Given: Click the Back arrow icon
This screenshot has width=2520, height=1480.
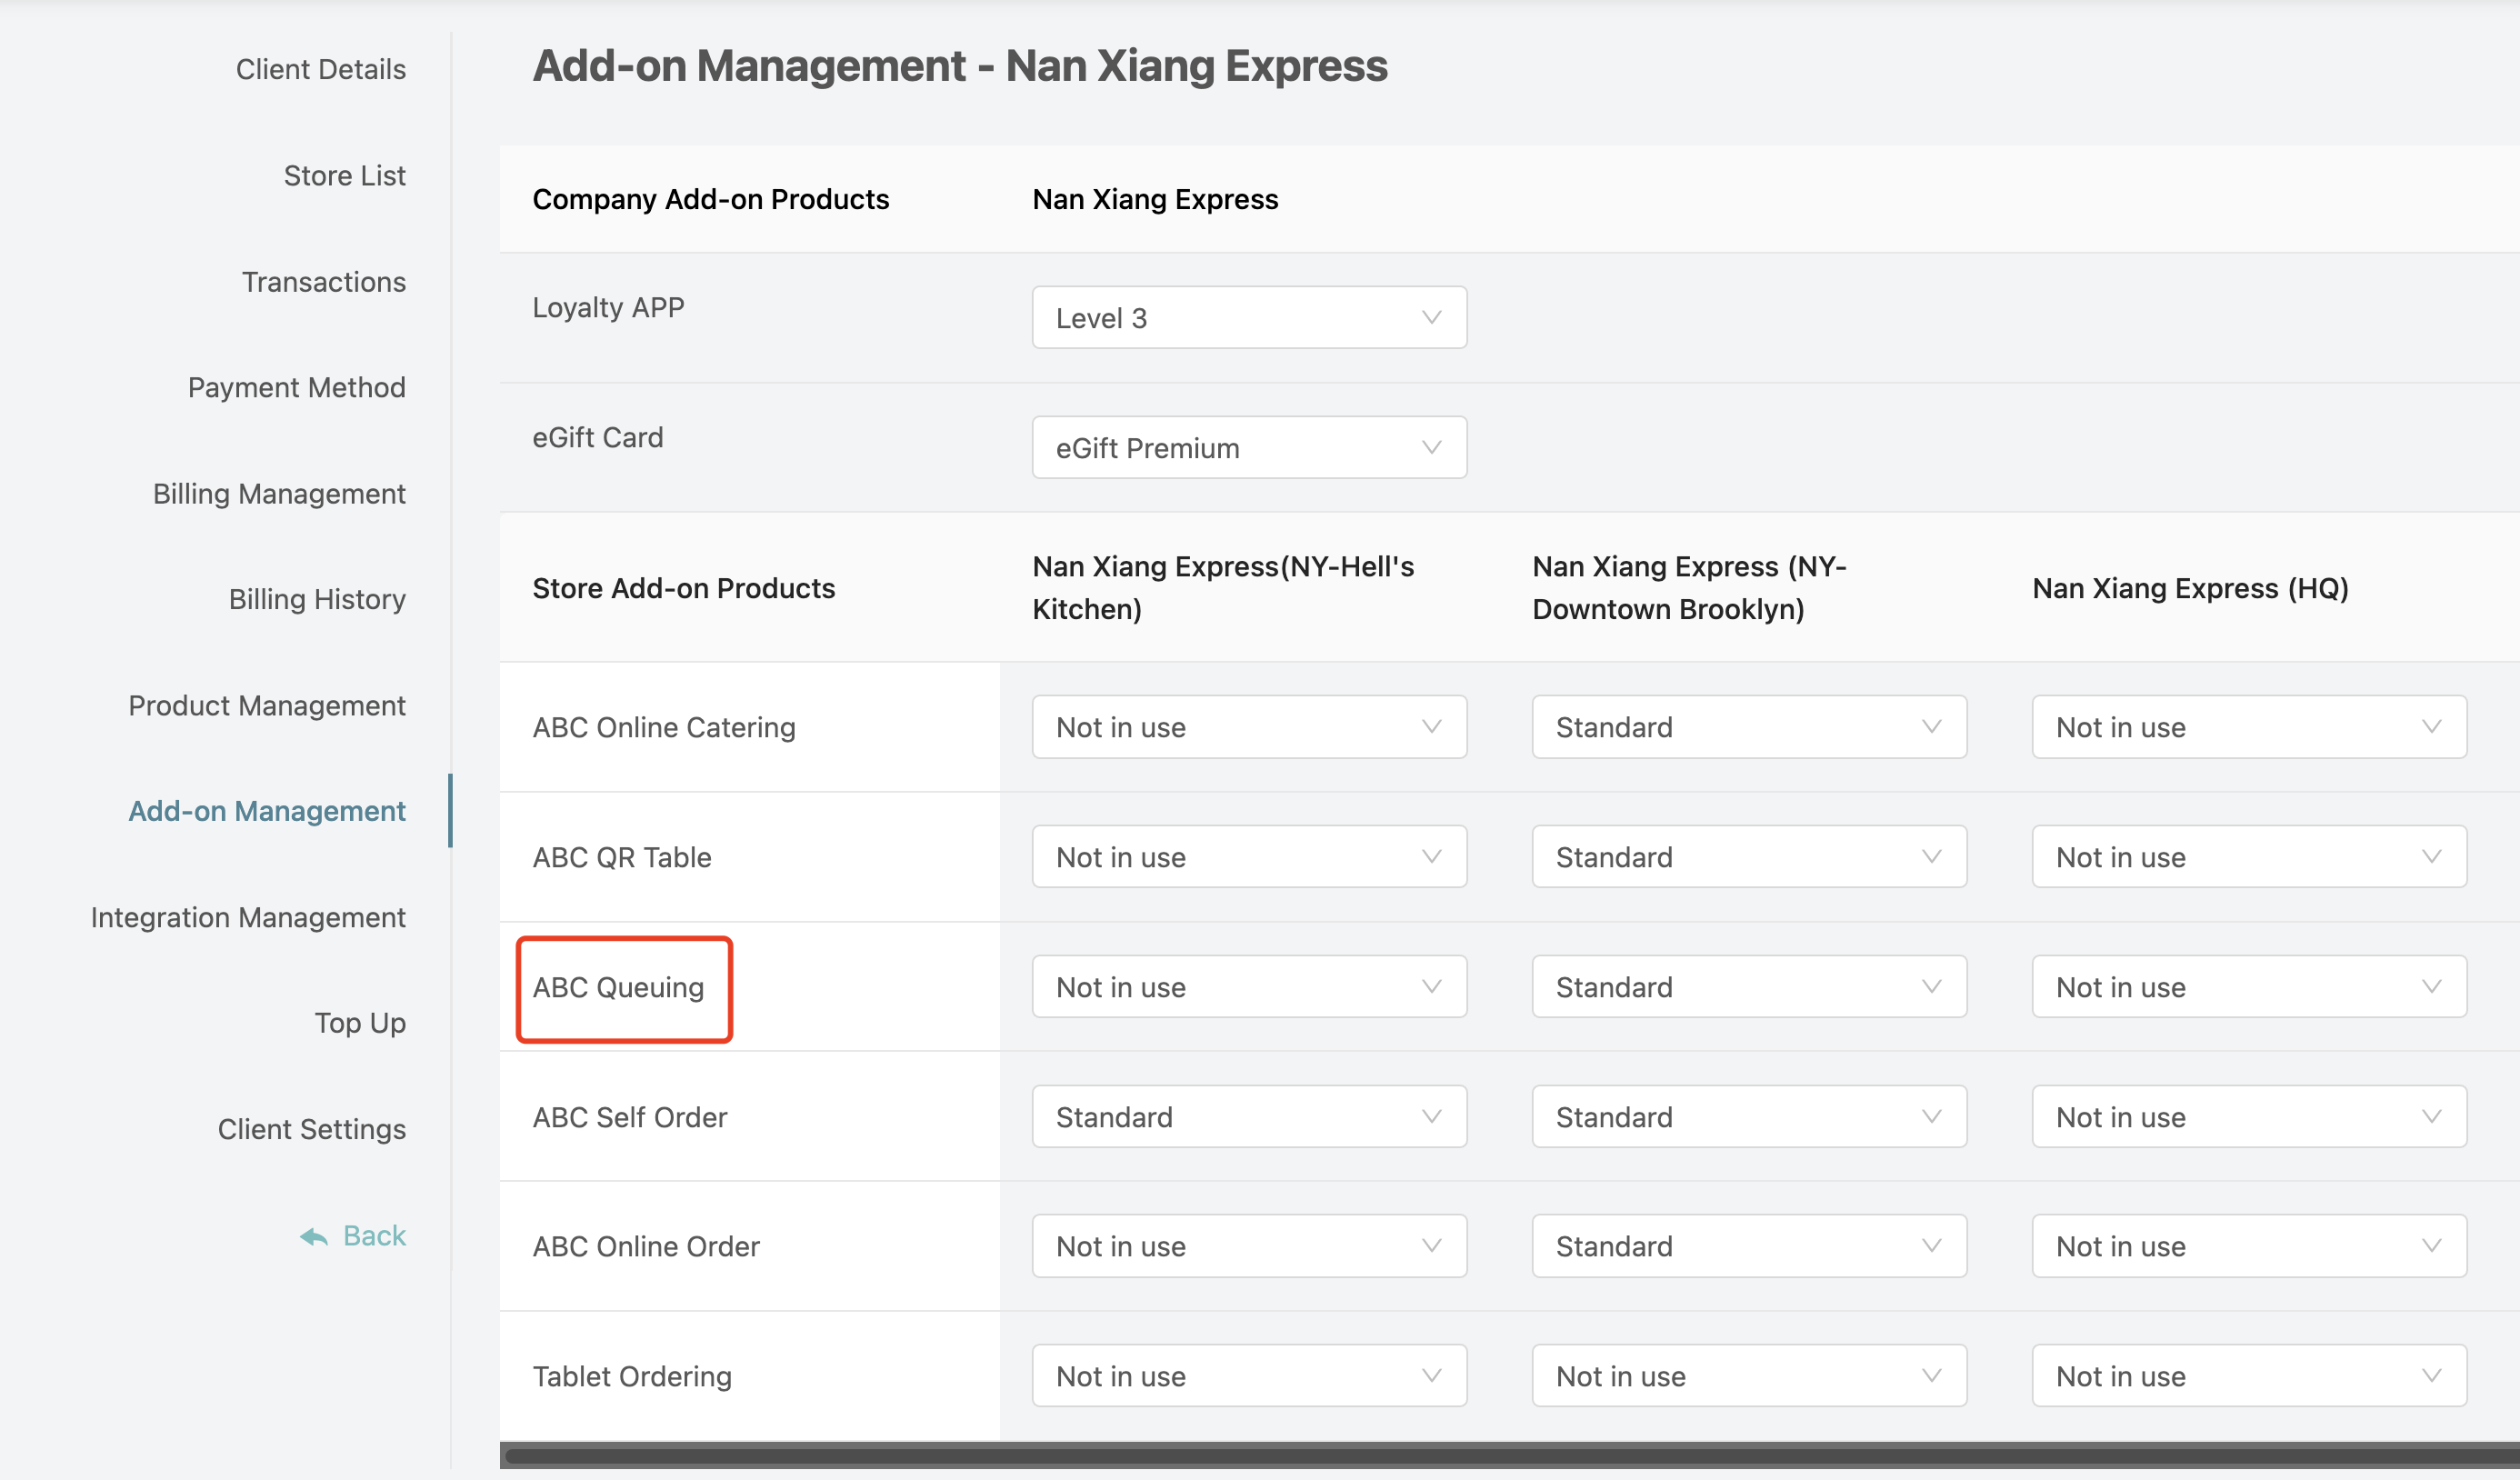Looking at the screenshot, I should point(314,1237).
